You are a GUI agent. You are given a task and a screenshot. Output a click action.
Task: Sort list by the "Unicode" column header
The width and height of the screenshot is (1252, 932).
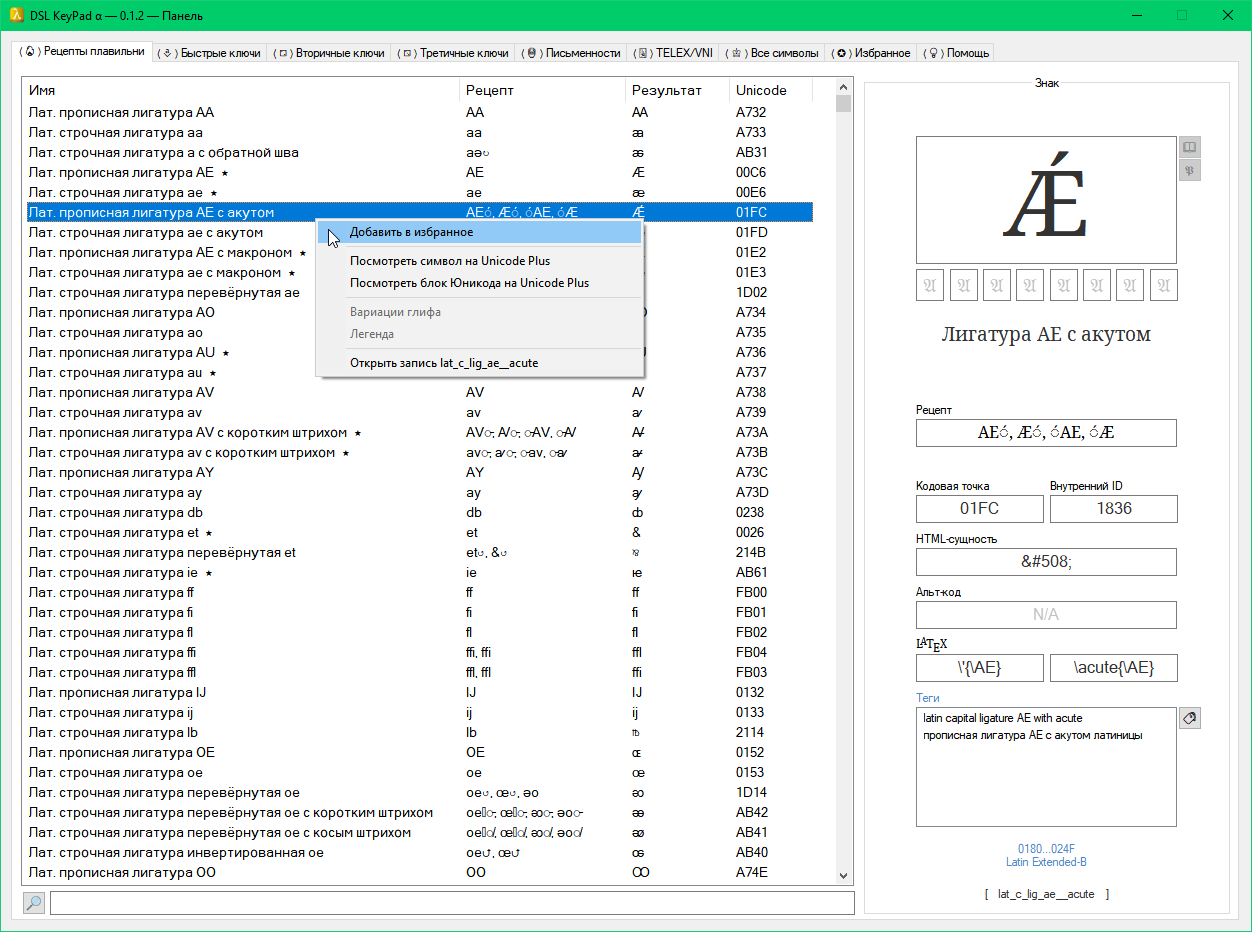pyautogui.click(x=761, y=90)
